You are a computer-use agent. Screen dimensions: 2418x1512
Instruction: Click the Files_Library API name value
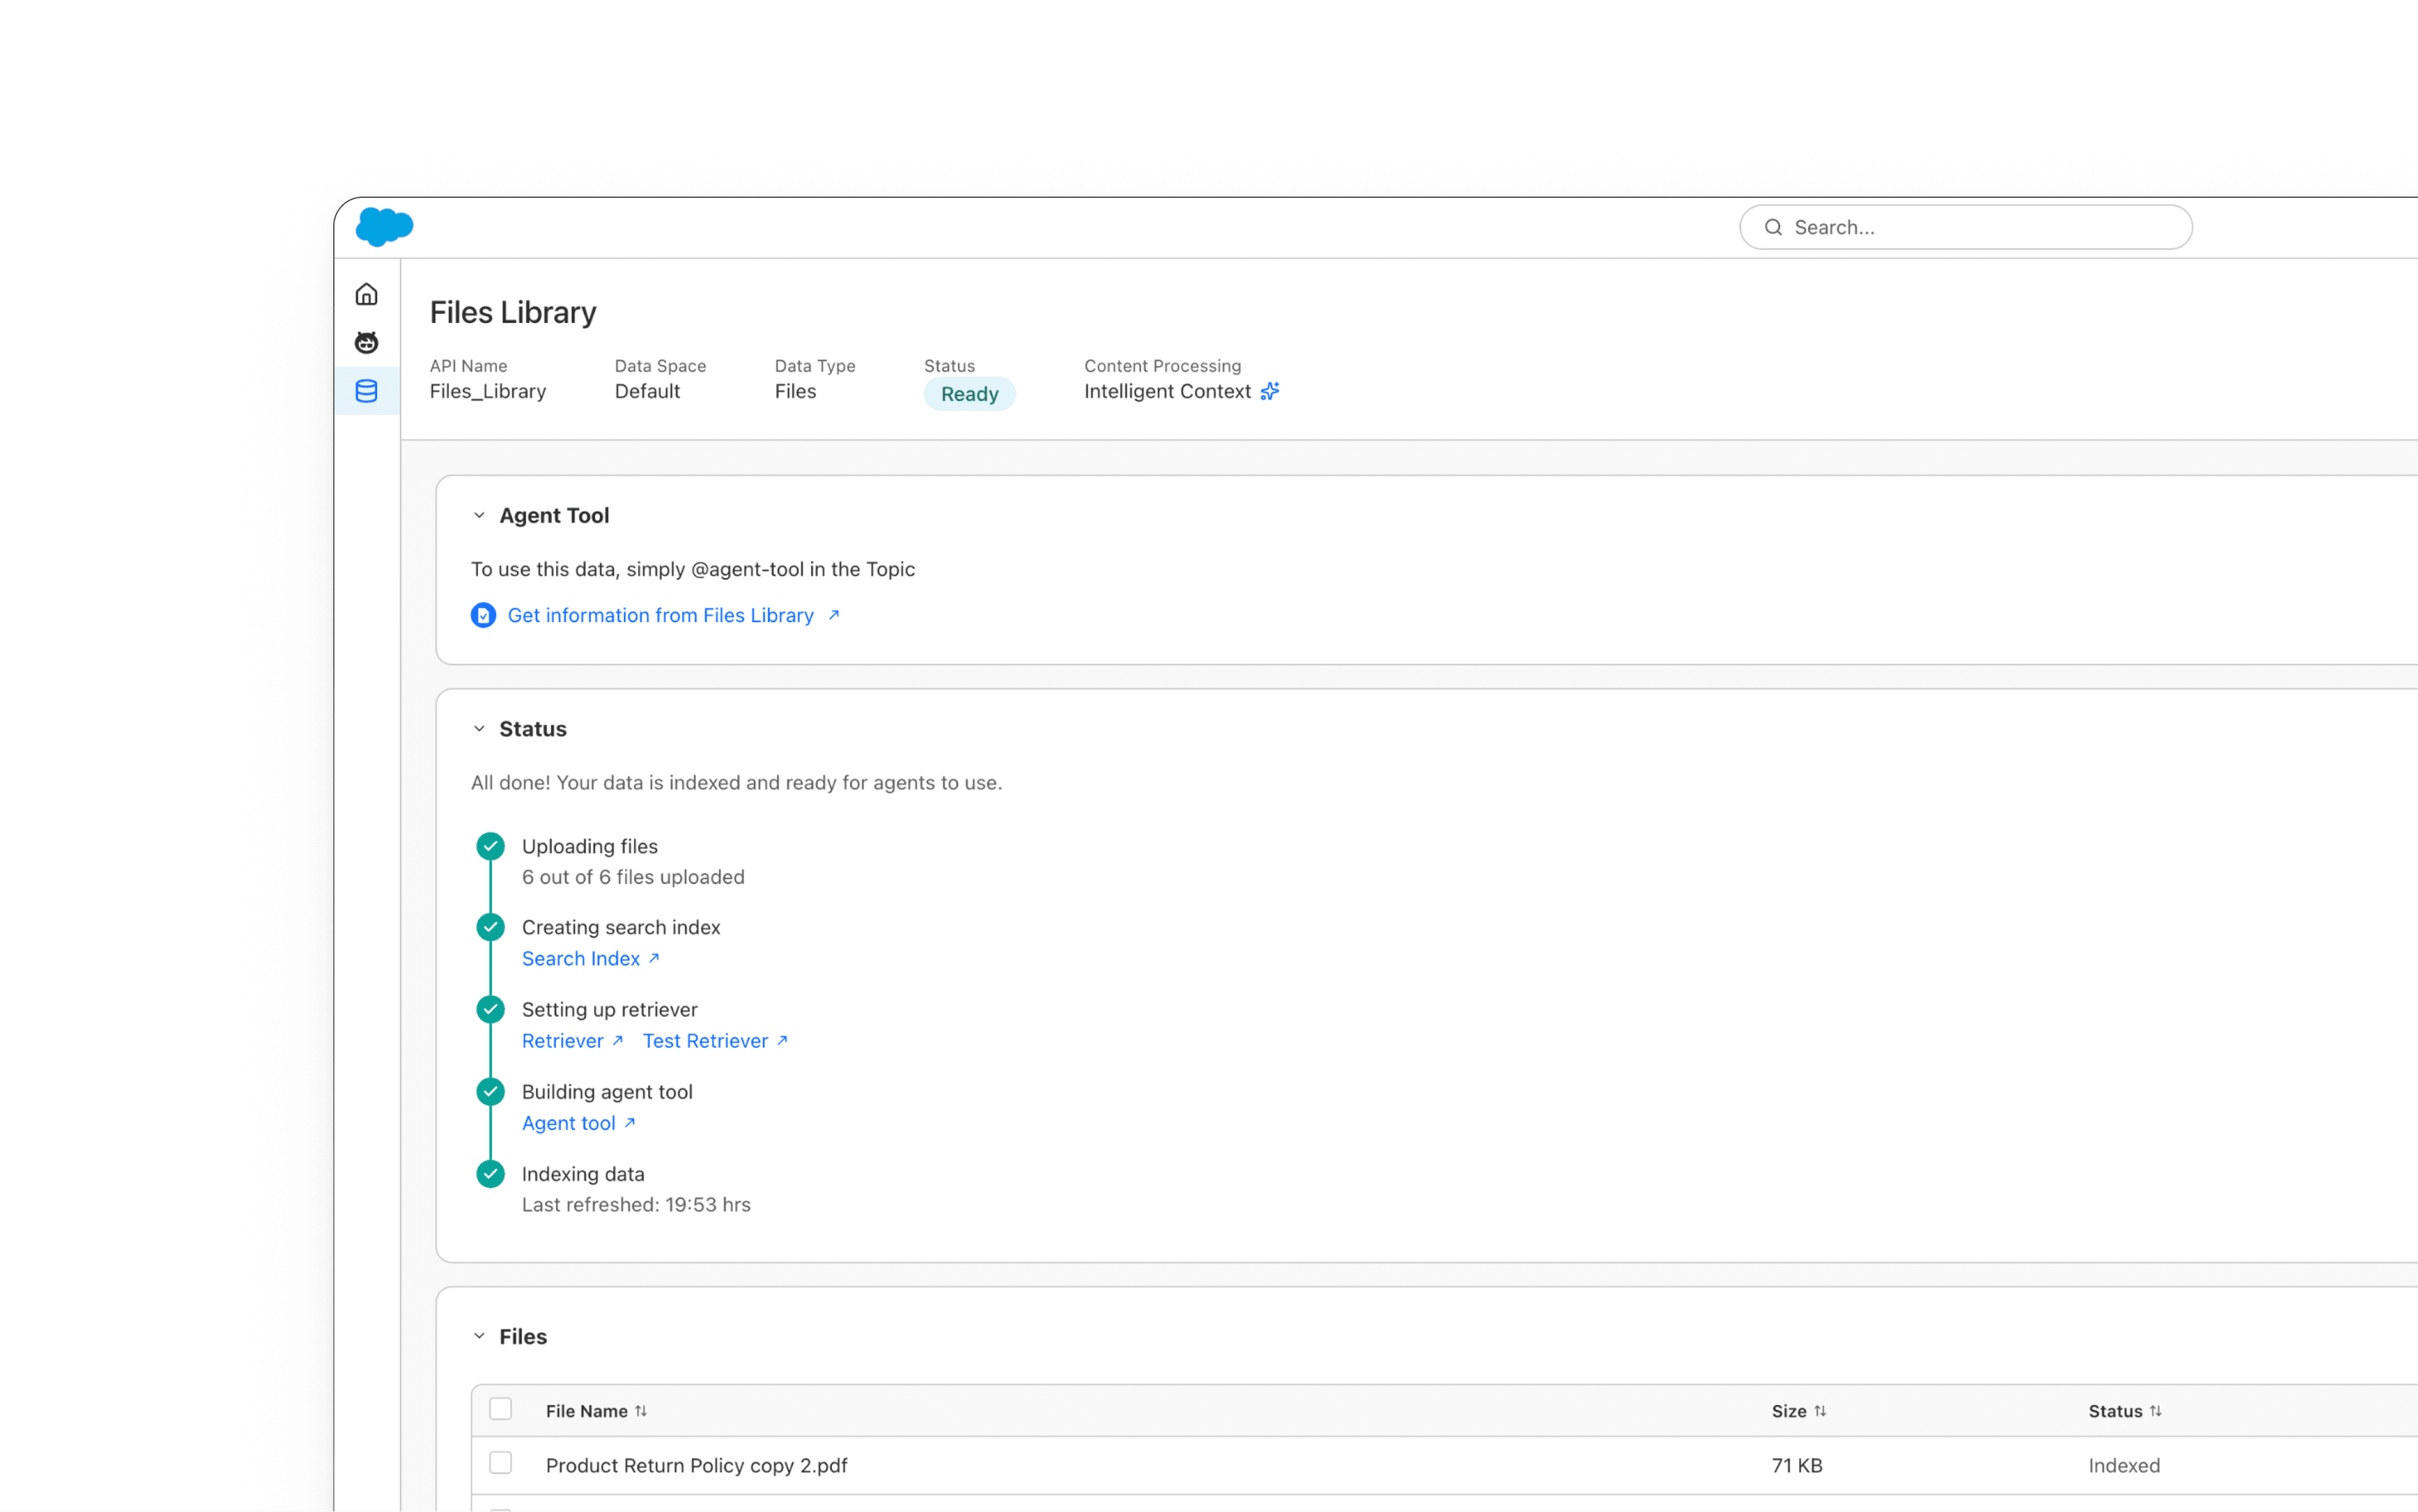488,391
